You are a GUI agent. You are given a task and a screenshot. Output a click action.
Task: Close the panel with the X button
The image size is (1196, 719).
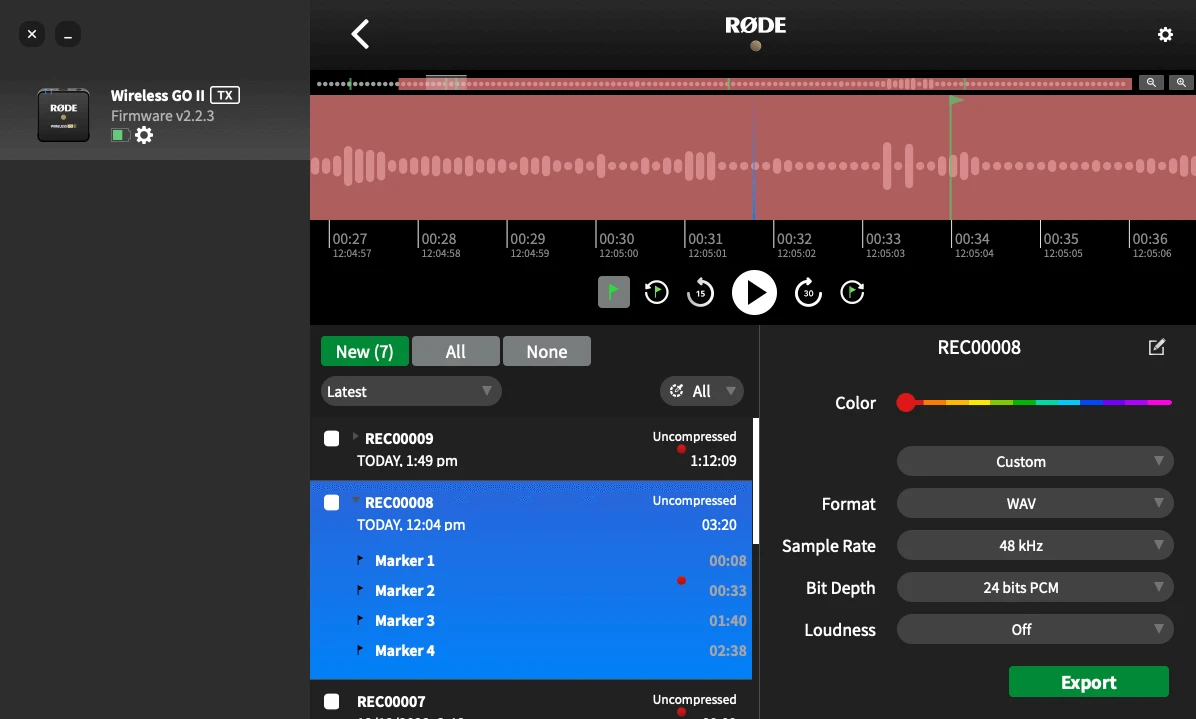tap(31, 34)
